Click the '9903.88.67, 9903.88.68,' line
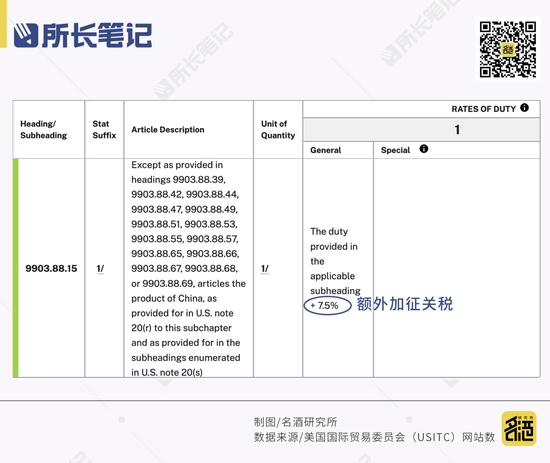Screen dimensions: 550x463 click(x=184, y=268)
